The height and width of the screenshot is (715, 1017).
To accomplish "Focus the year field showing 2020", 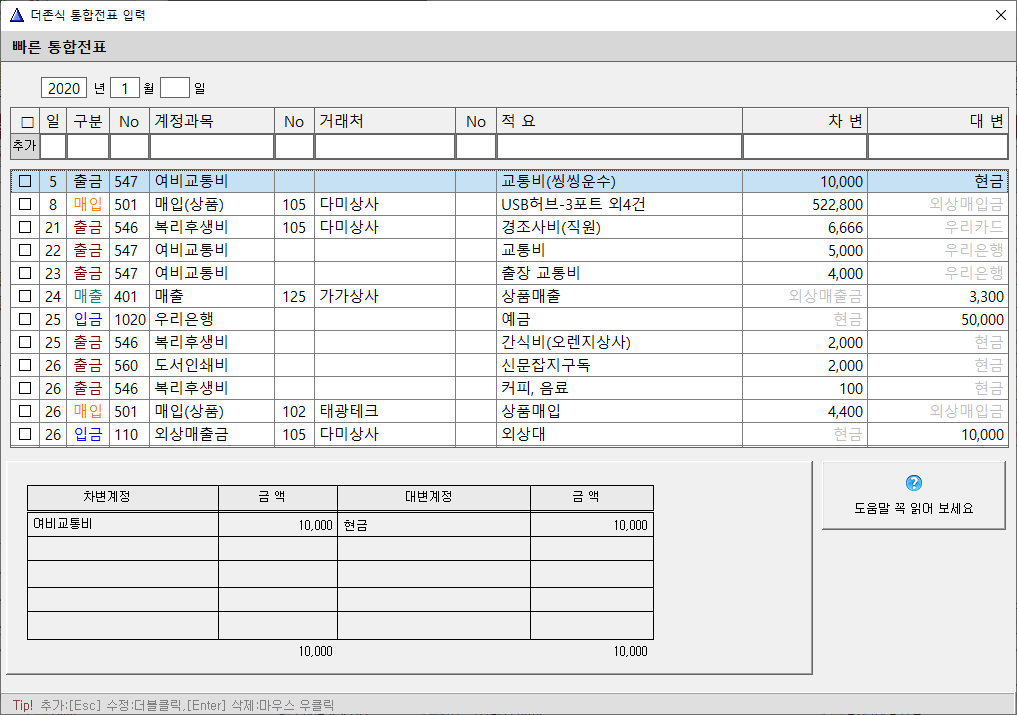I will [64, 88].
